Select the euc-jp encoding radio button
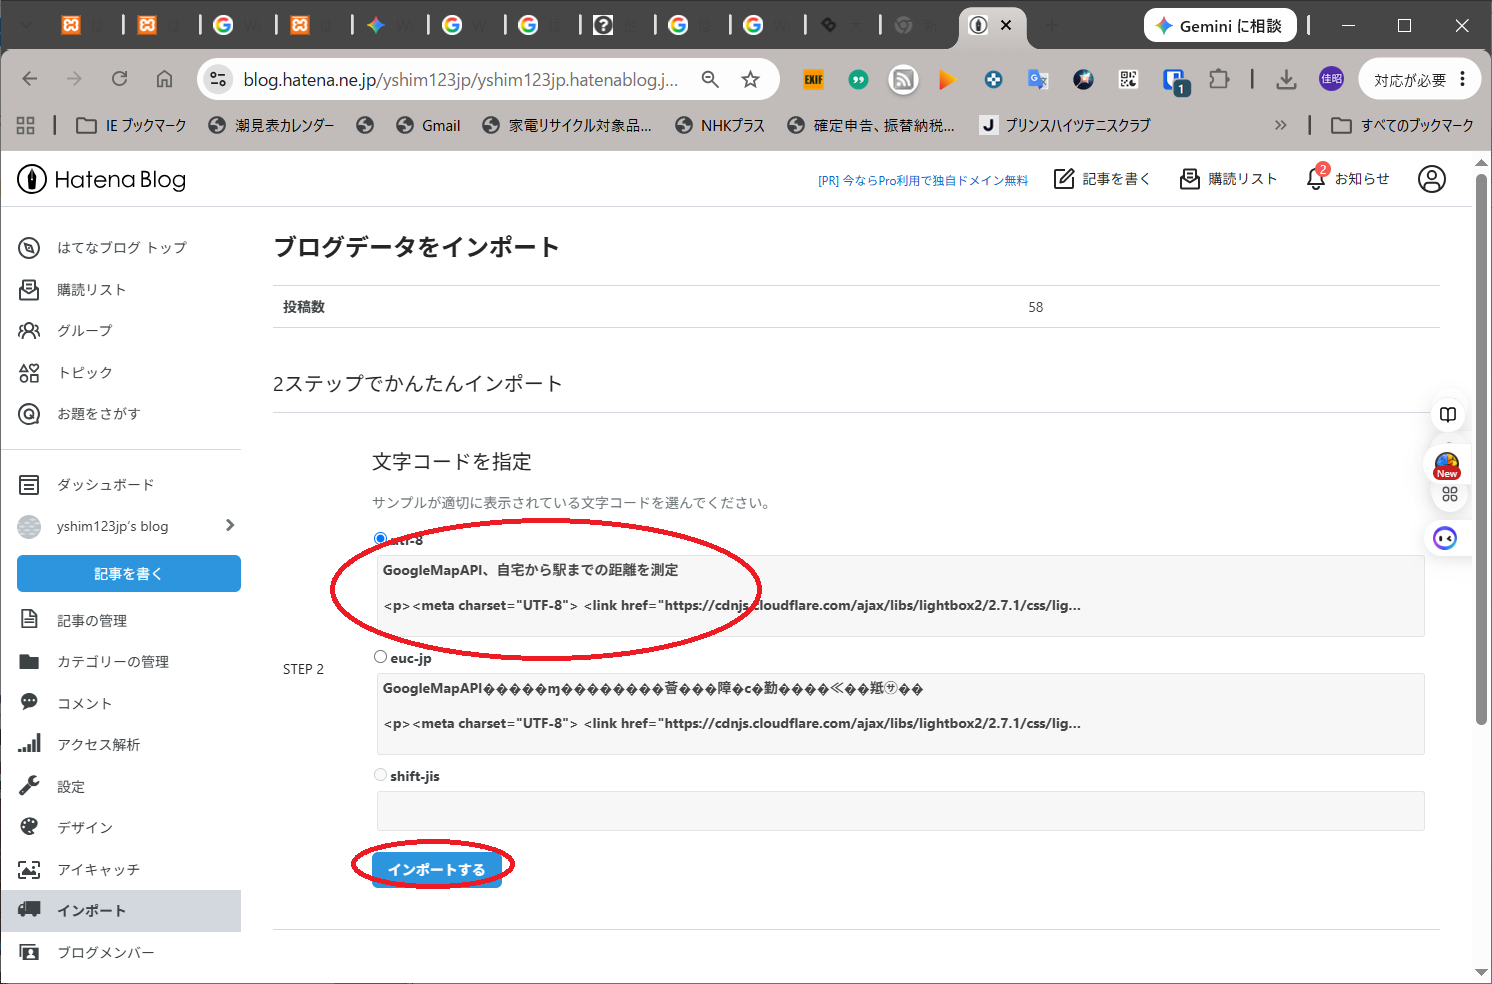Screen dimensions: 1492x984 (x=380, y=657)
